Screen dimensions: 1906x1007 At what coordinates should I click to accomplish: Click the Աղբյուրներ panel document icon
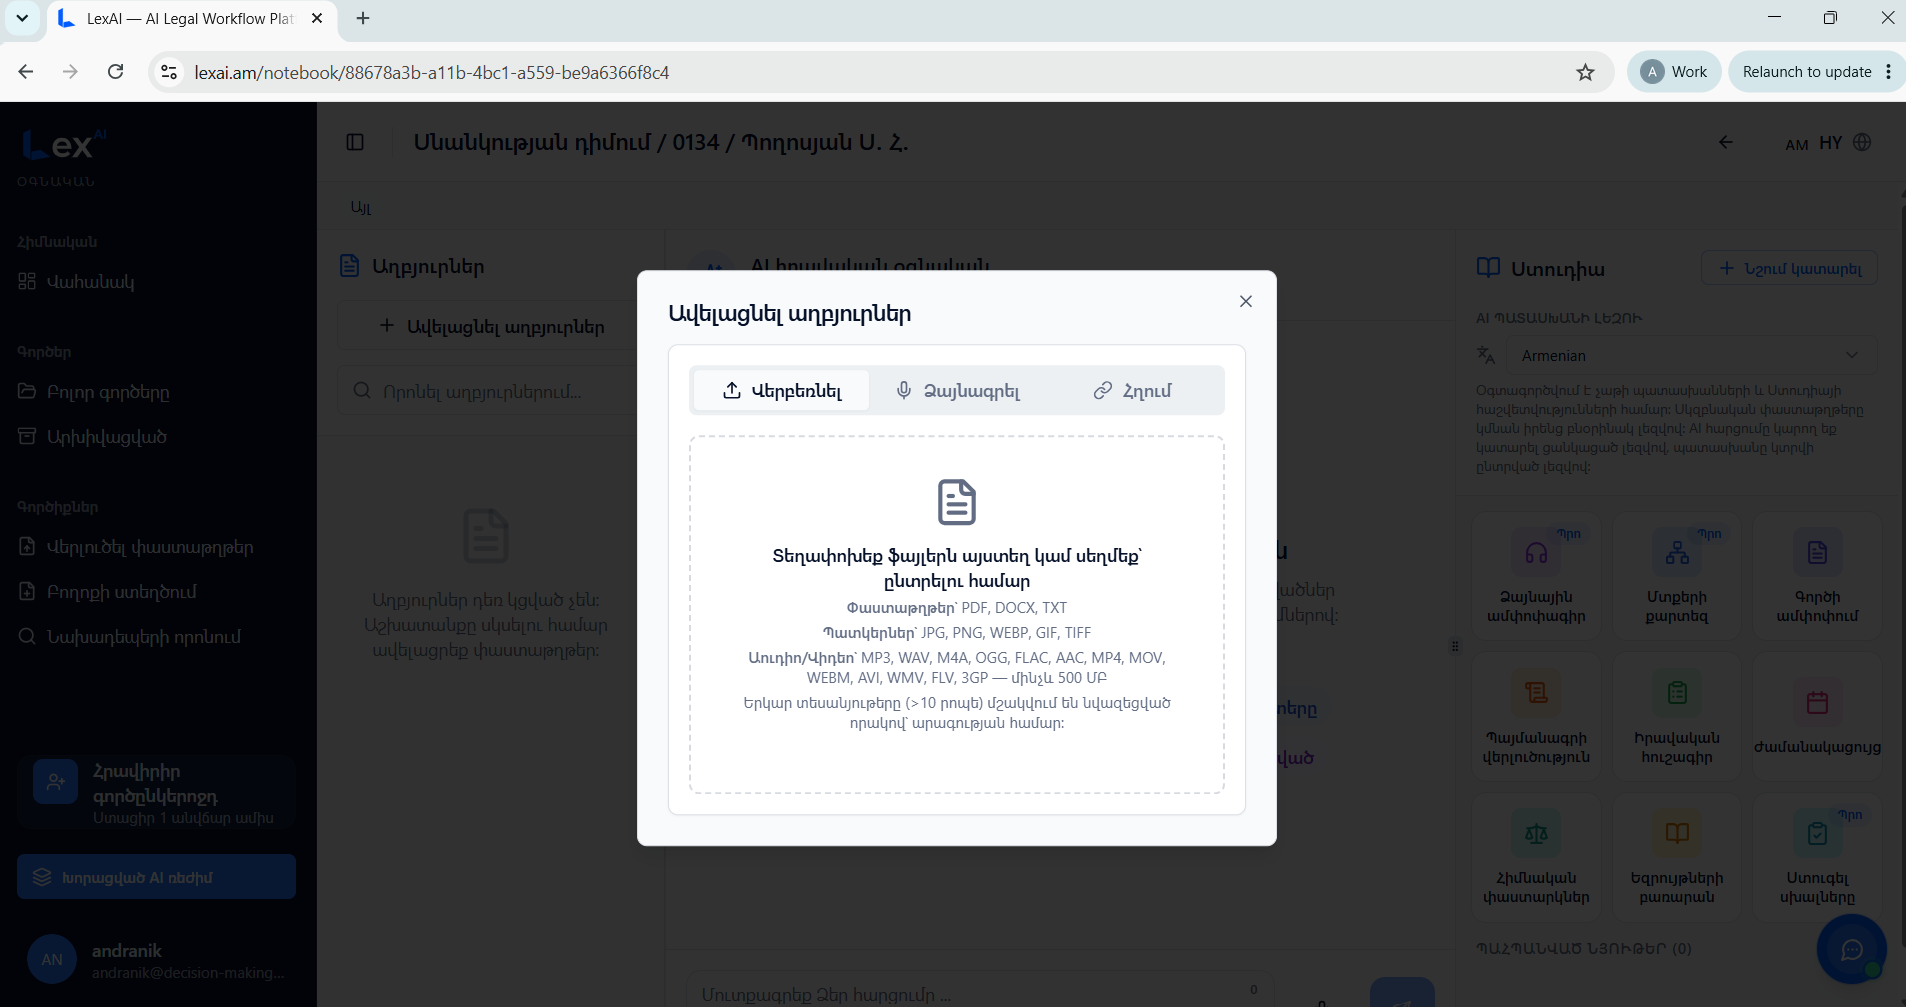point(349,266)
